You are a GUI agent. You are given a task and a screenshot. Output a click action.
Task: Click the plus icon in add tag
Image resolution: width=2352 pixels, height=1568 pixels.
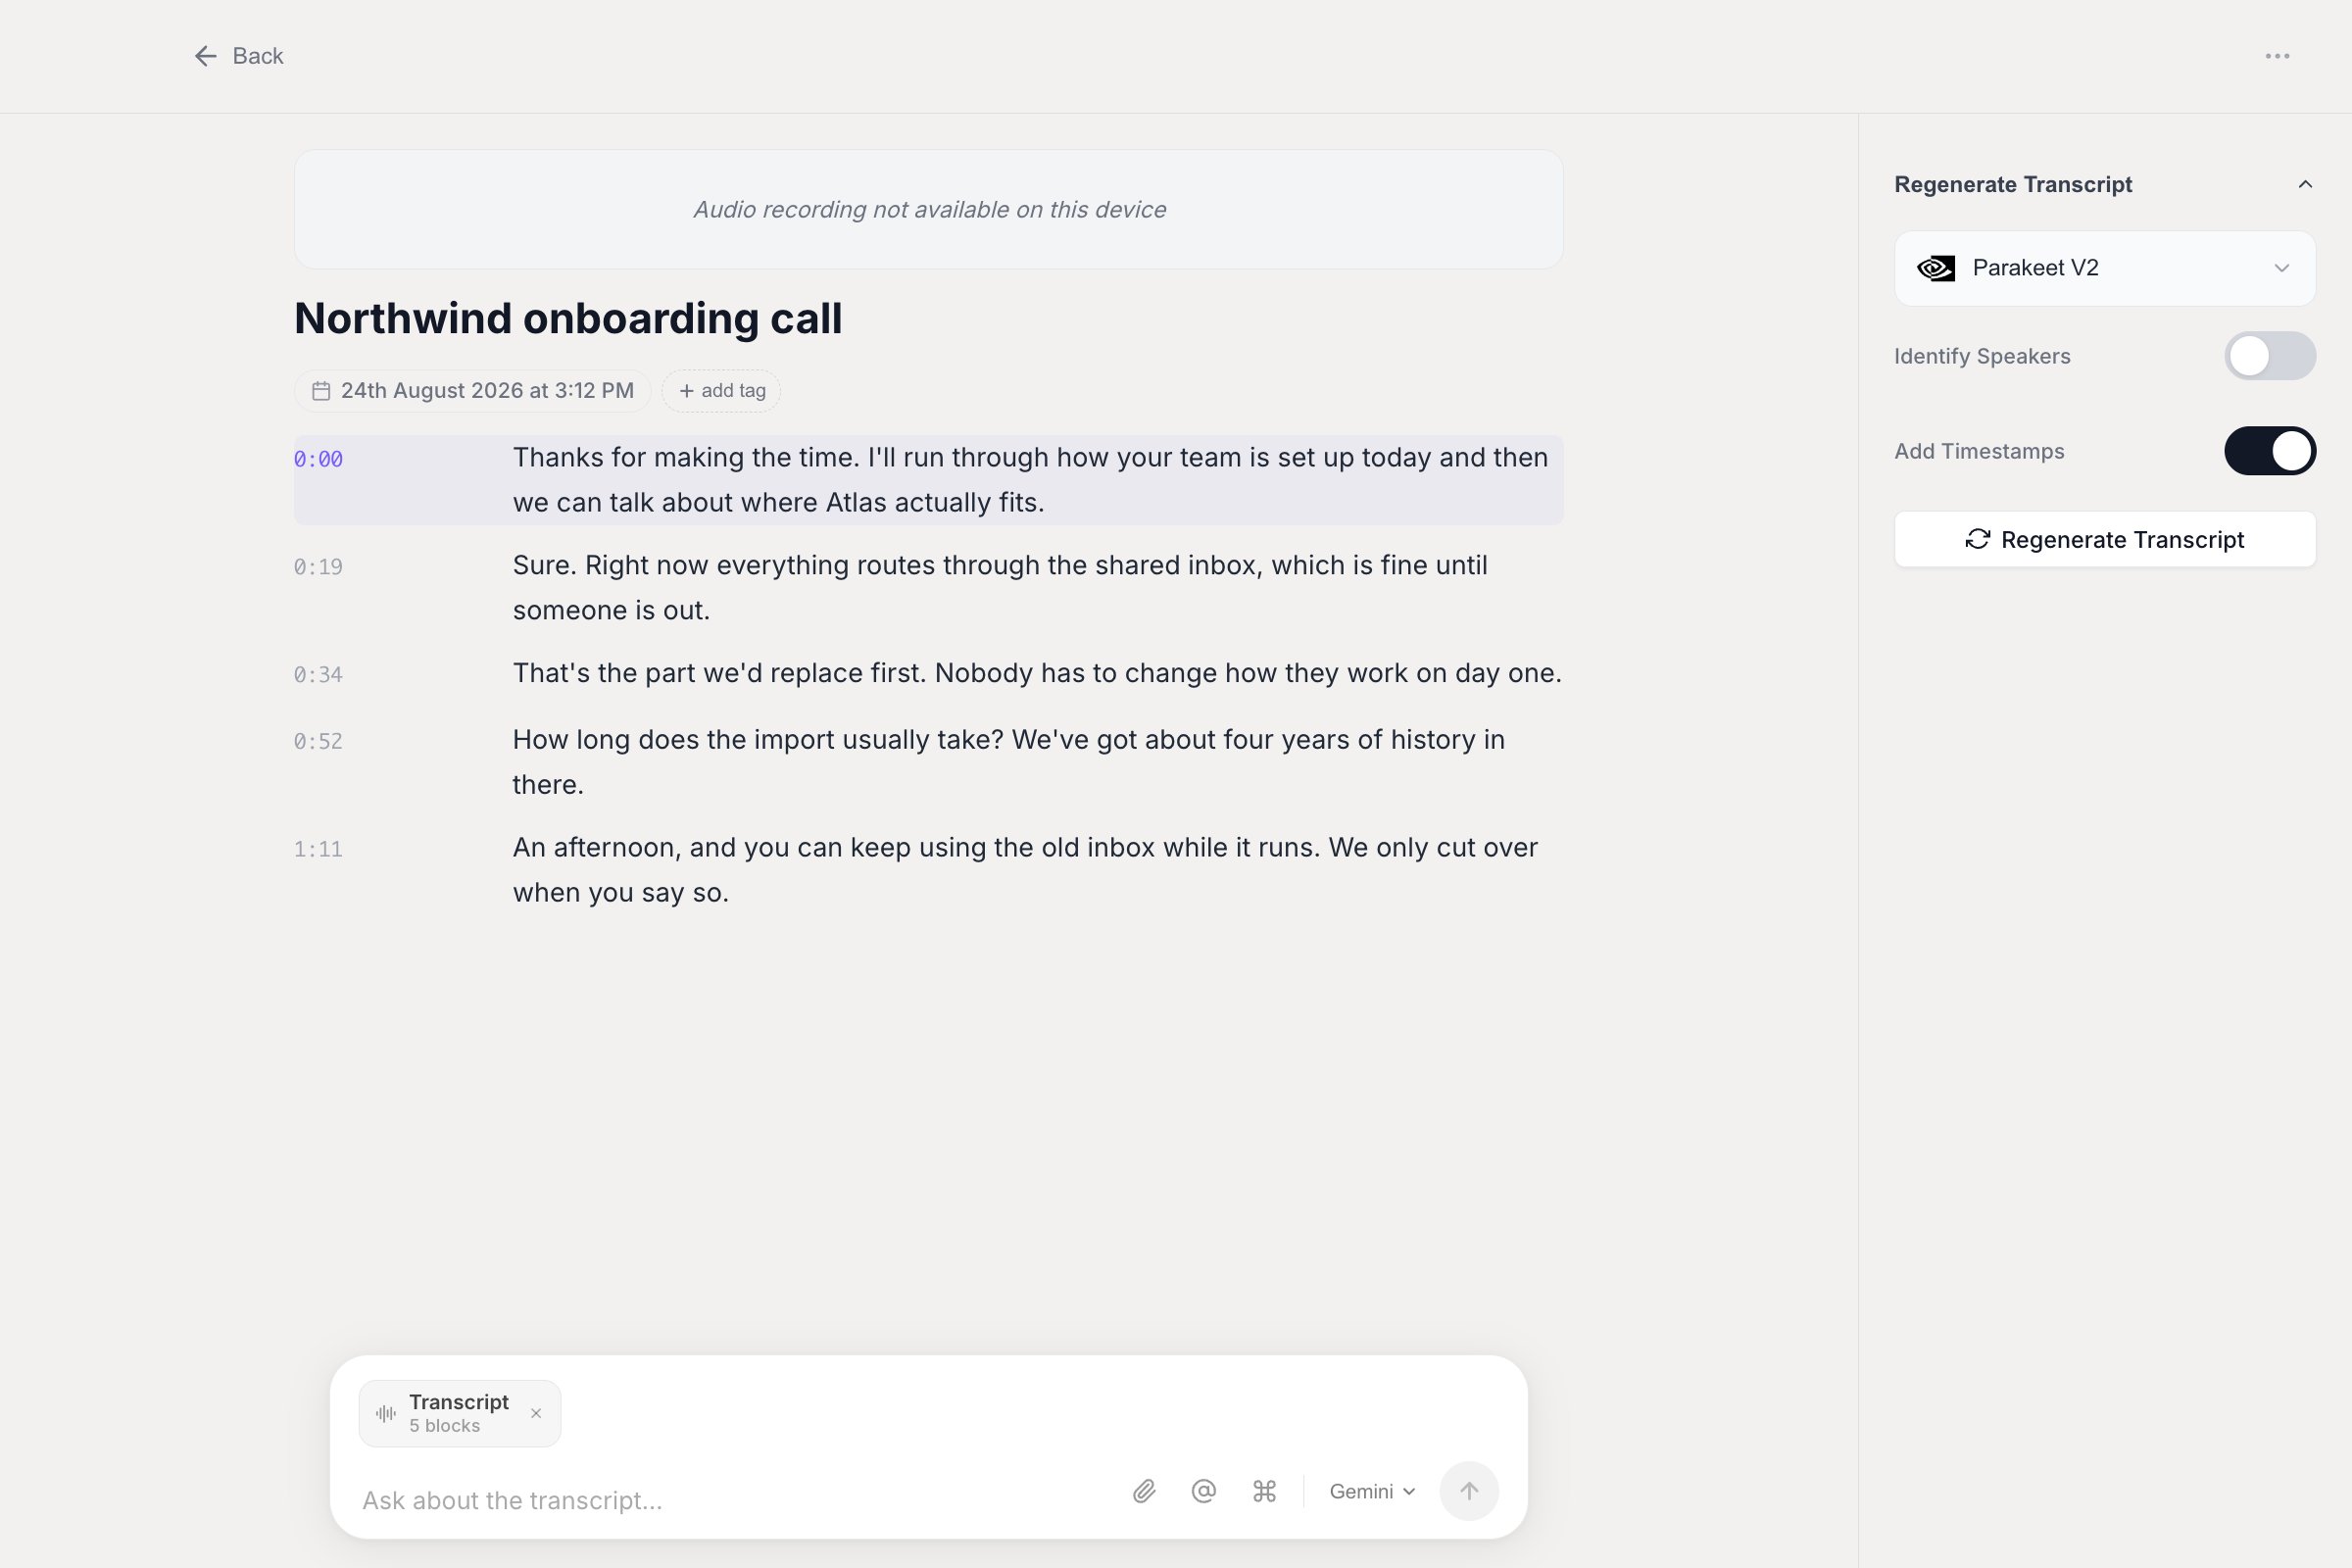(x=686, y=391)
